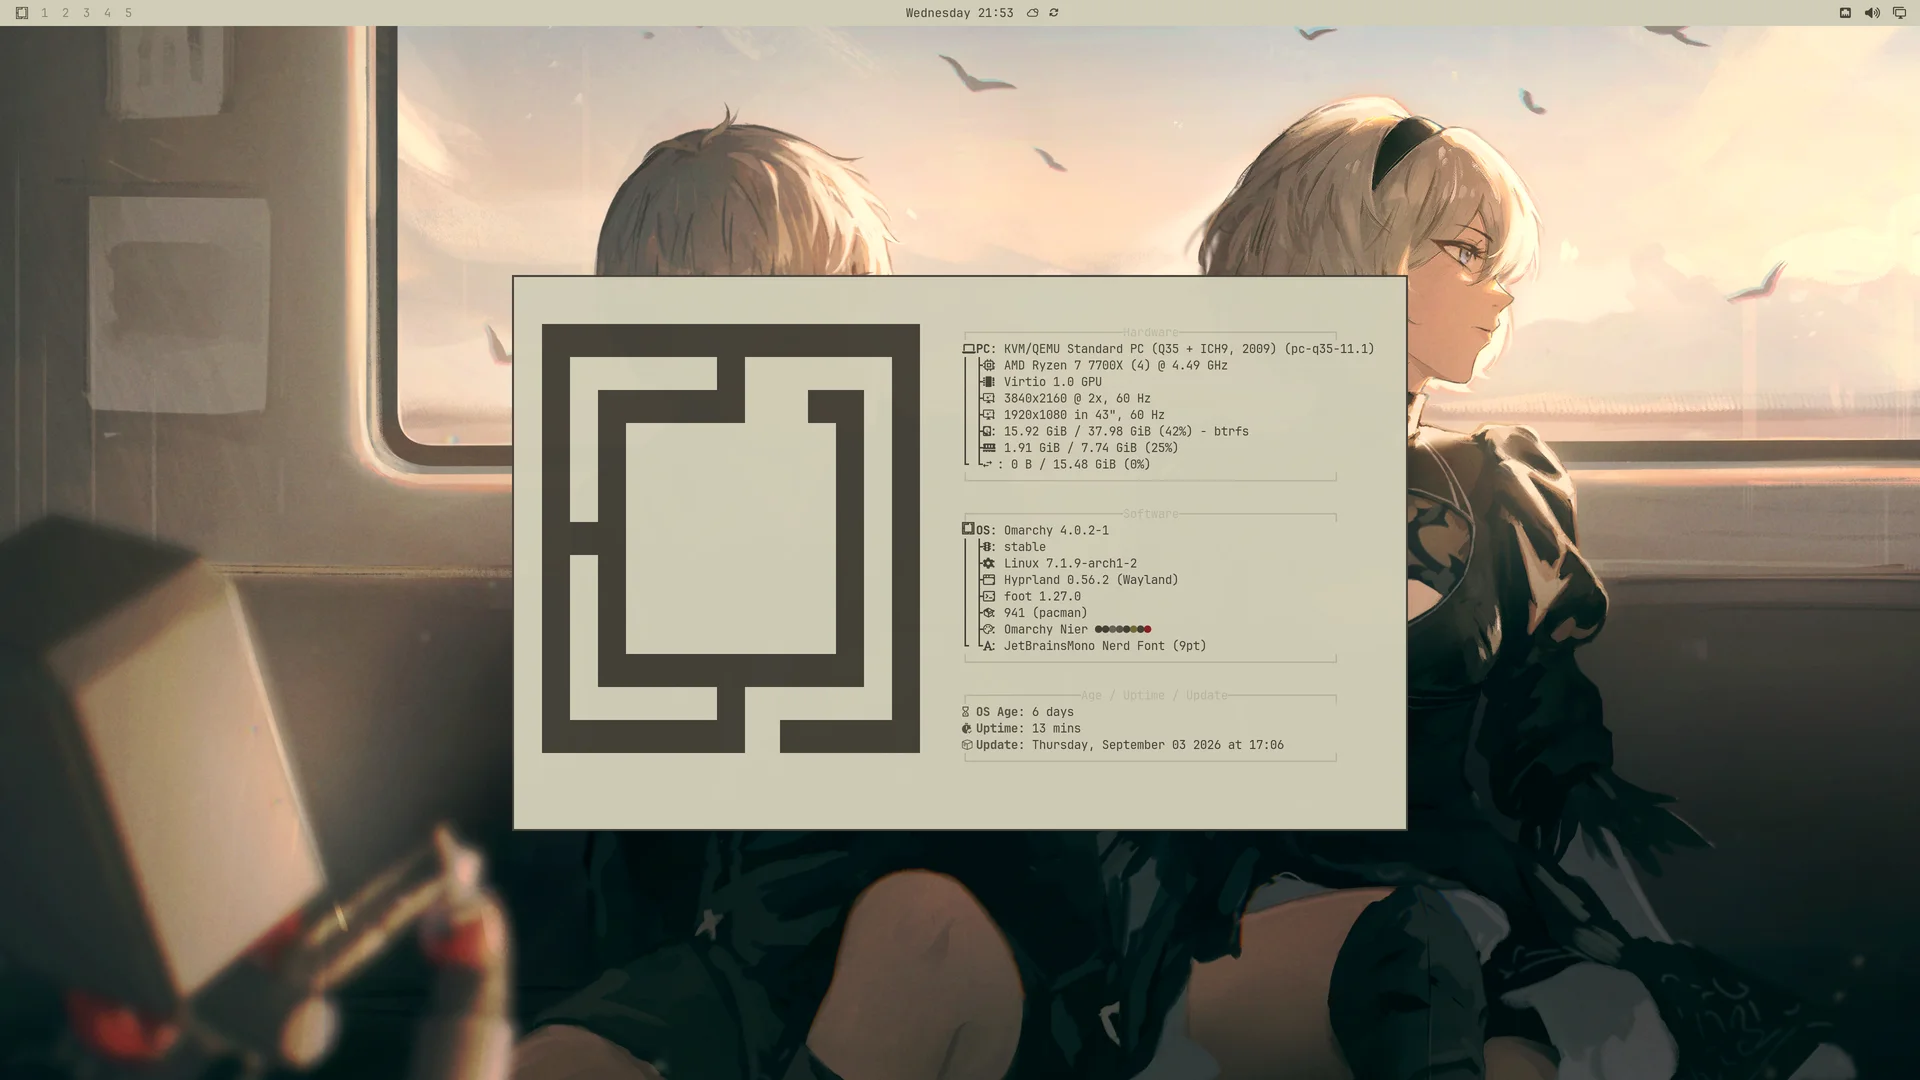The width and height of the screenshot is (1920, 1080).
Task: Open the Omarchy menu icon in top bar
Action: (x=22, y=13)
